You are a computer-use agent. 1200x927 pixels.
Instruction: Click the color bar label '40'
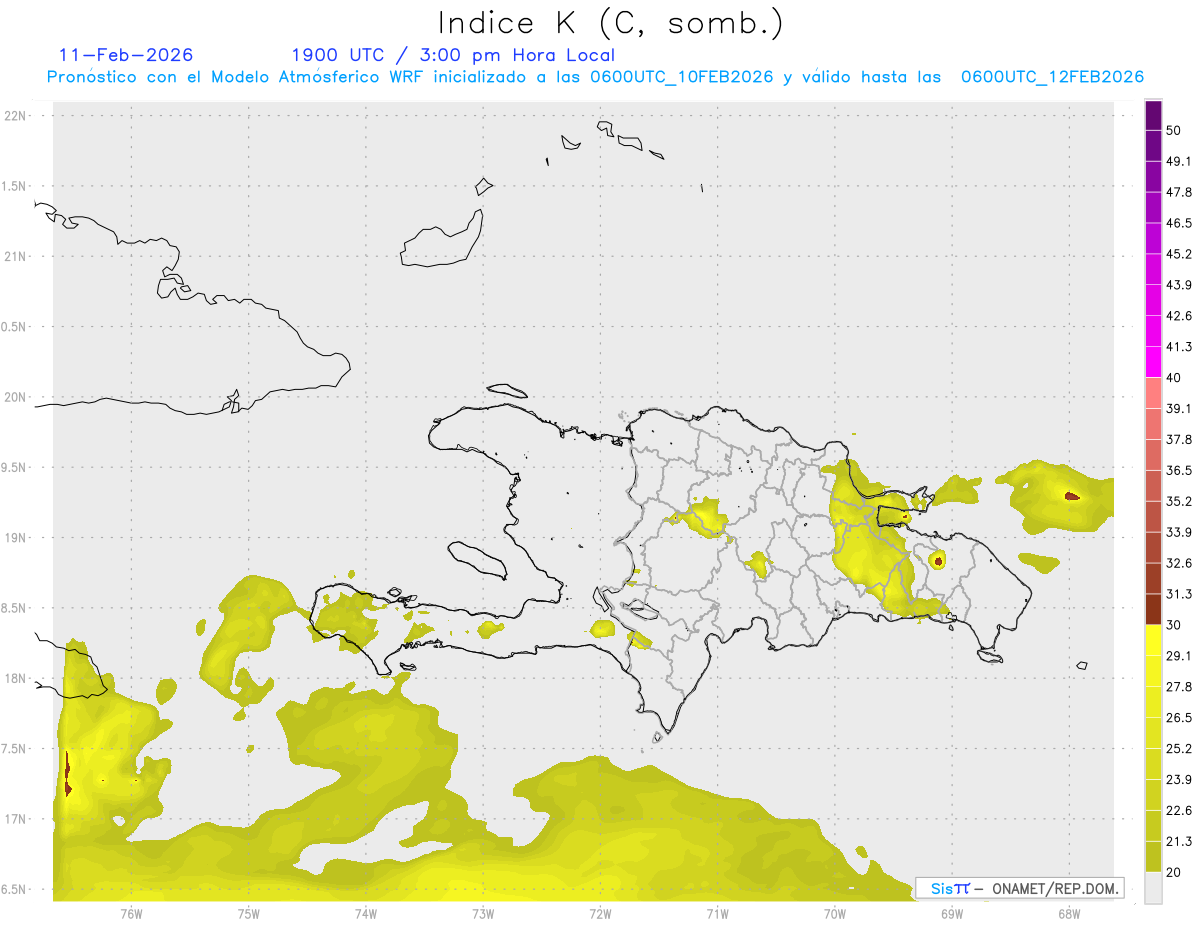pos(1174,378)
